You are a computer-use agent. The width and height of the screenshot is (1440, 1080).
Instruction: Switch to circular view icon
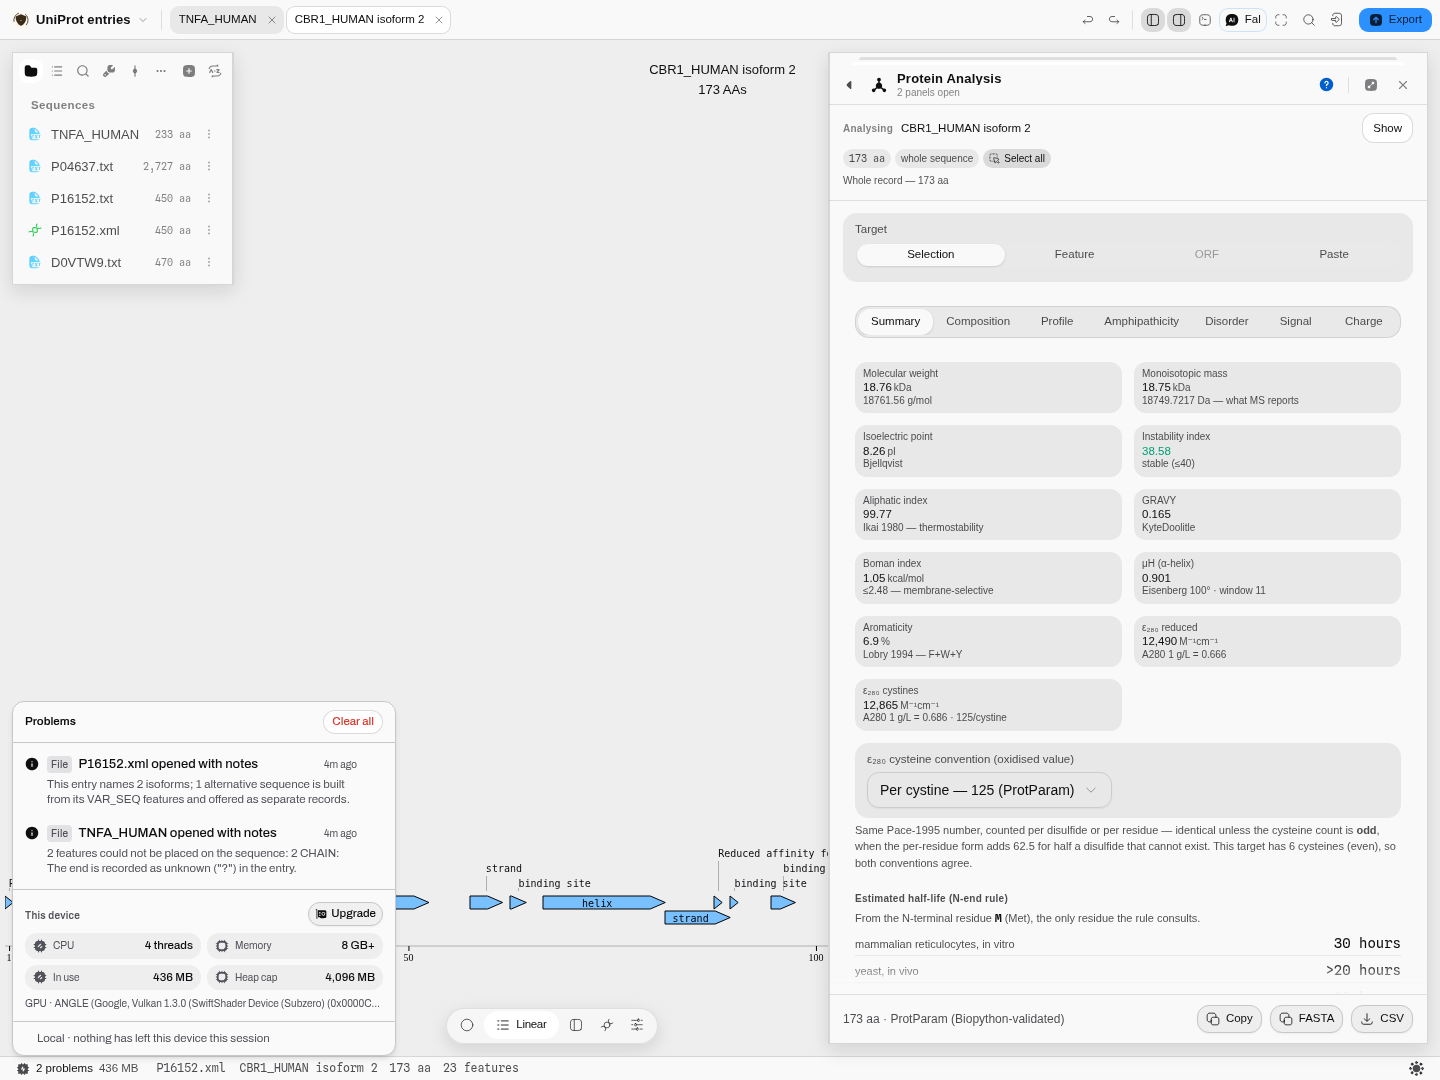click(x=467, y=1025)
